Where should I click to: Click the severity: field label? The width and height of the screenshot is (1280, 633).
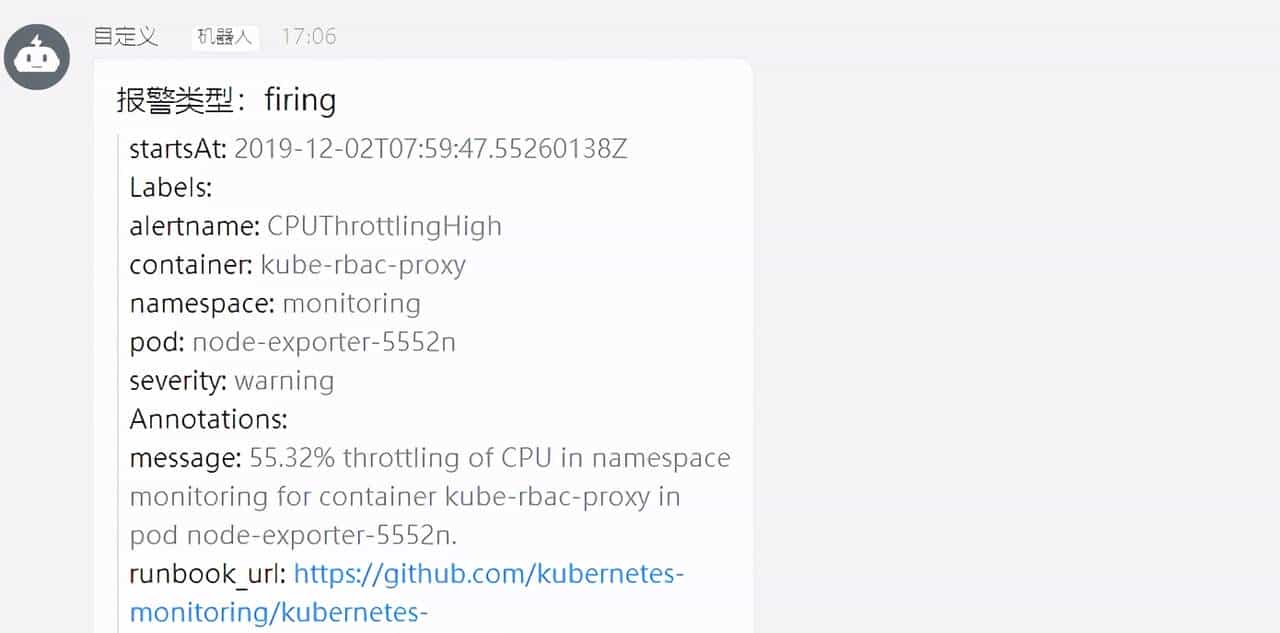(179, 381)
